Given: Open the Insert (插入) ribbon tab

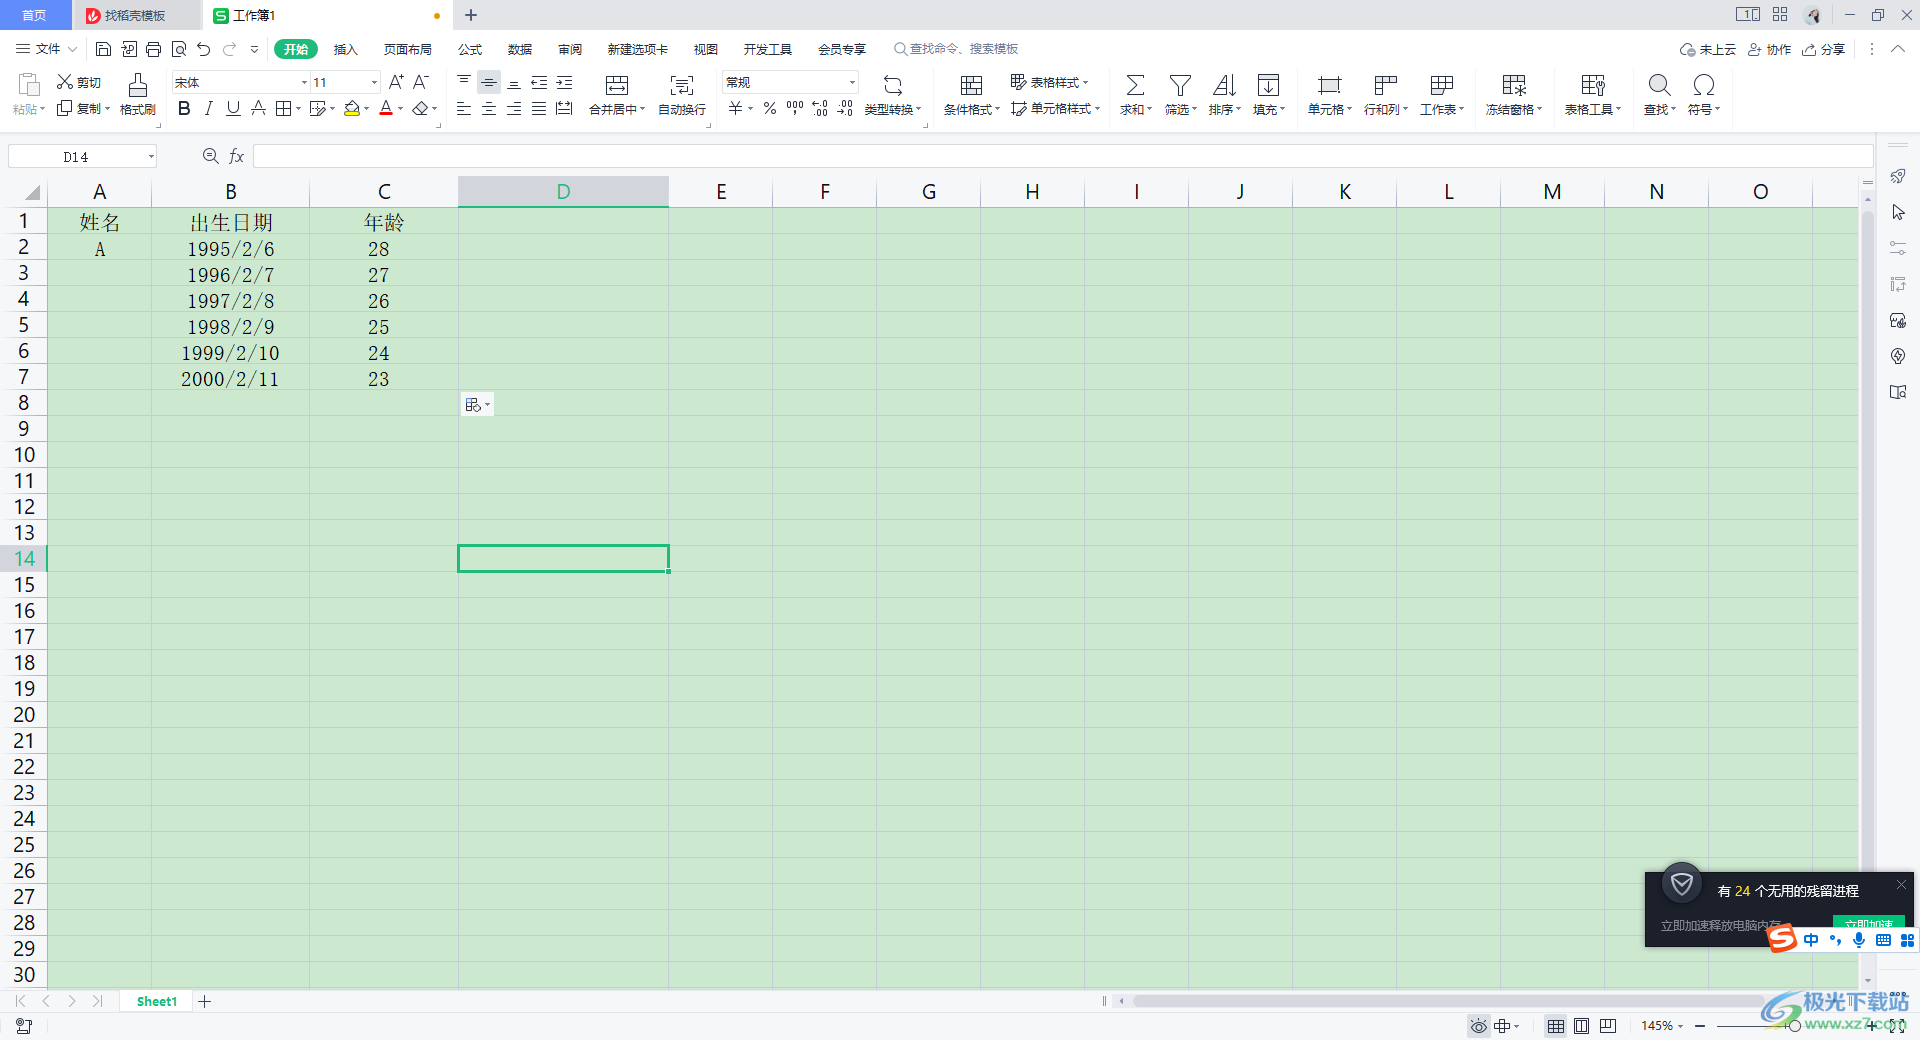Looking at the screenshot, I should point(345,49).
